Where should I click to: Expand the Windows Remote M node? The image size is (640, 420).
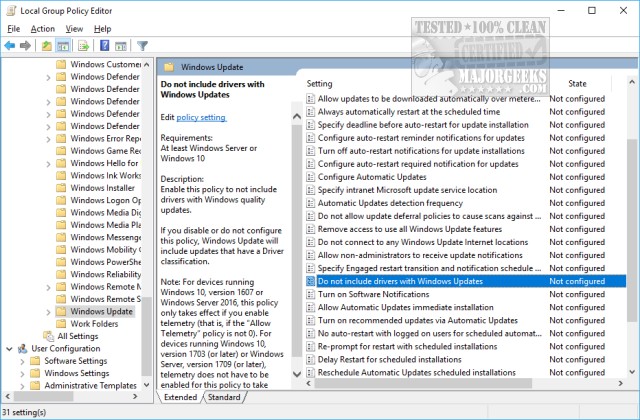(48, 287)
